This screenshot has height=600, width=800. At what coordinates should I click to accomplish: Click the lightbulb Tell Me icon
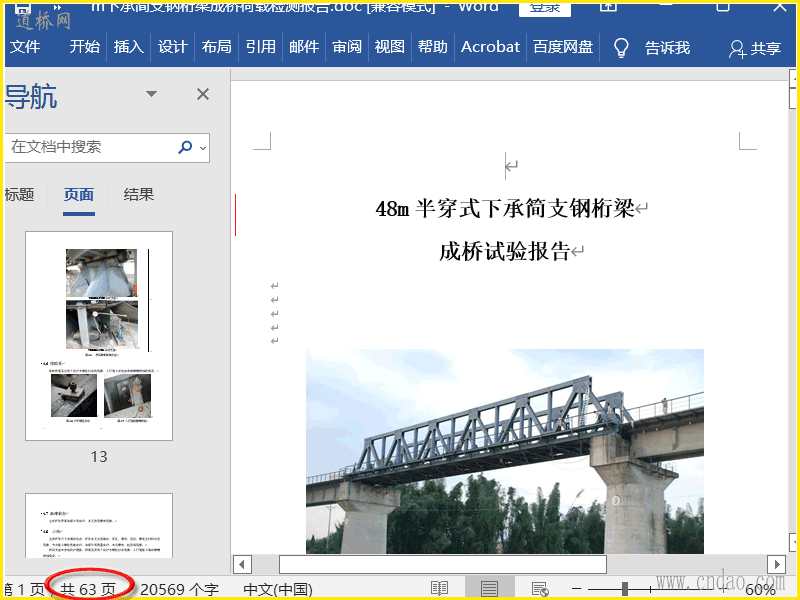(x=620, y=48)
